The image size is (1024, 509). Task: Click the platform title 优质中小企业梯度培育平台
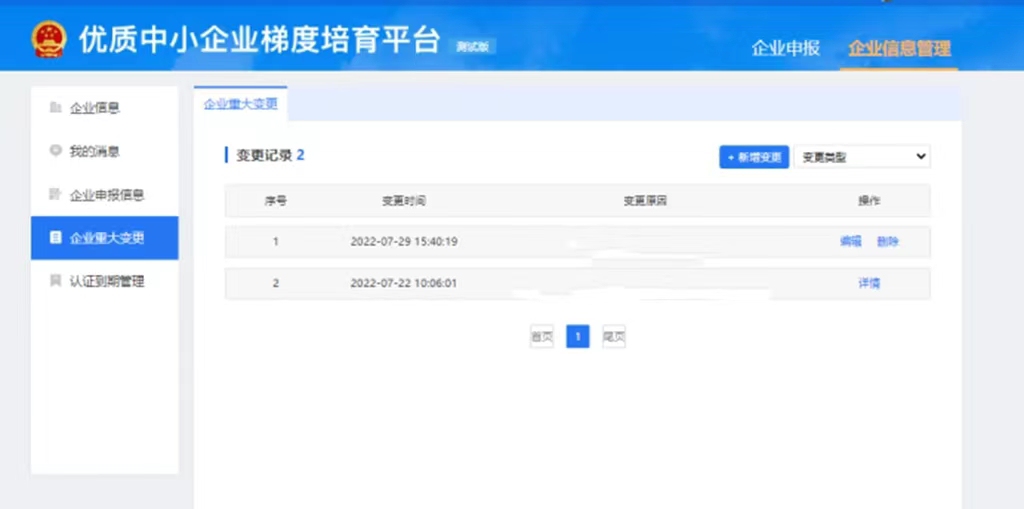click(x=259, y=41)
